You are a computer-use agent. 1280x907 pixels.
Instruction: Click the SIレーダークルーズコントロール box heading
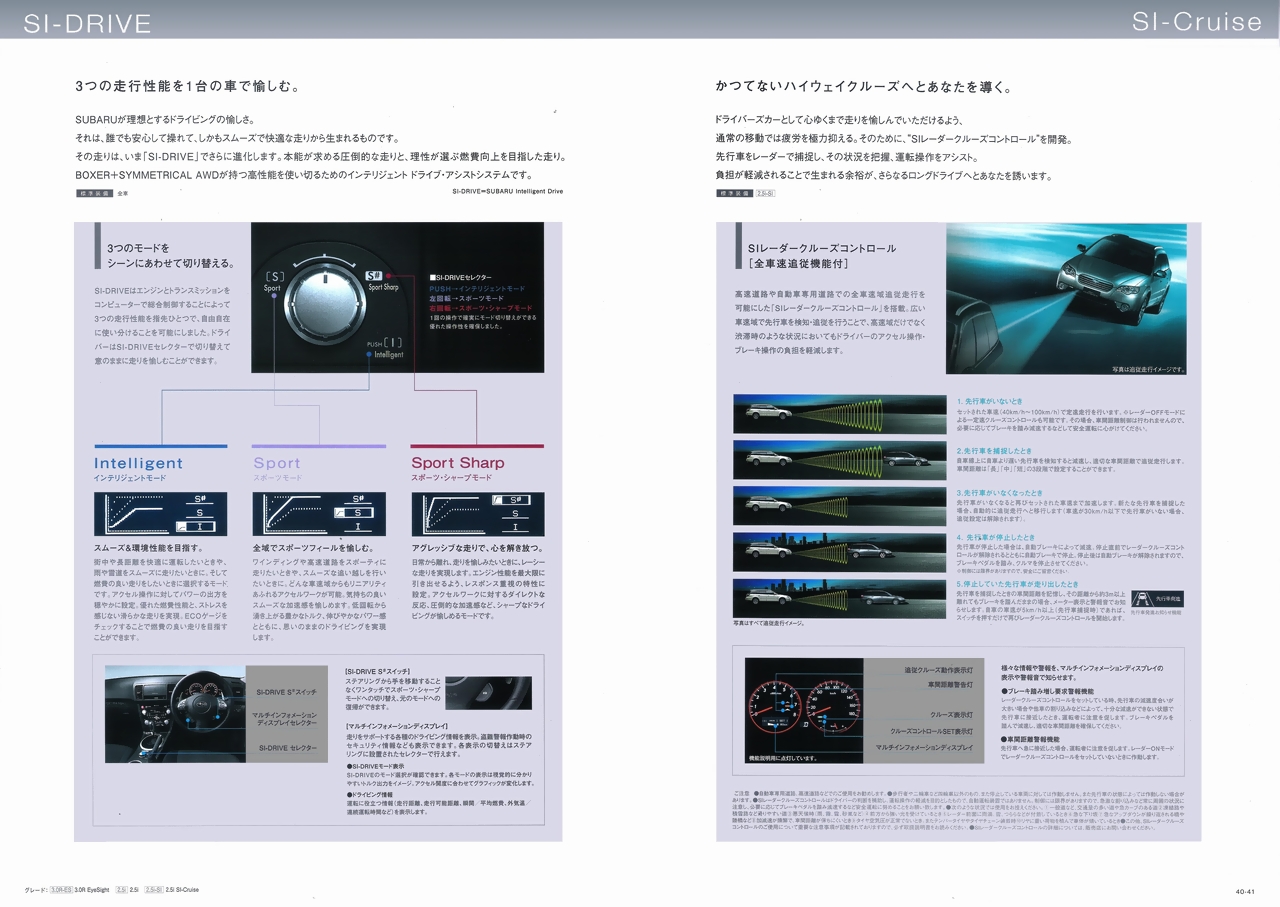821,255
